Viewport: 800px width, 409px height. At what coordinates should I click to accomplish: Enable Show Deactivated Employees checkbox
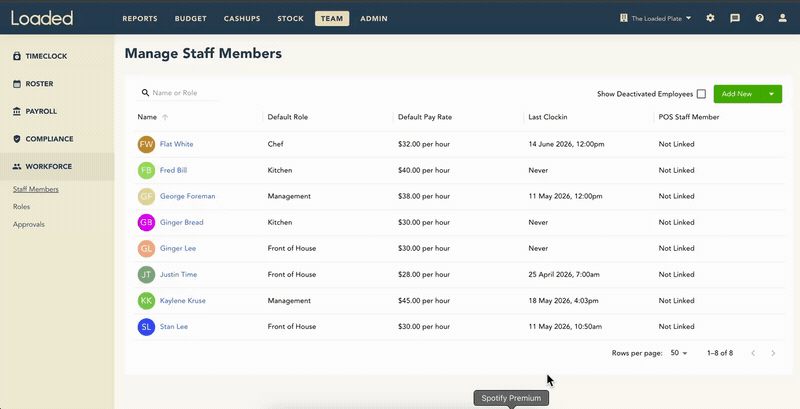pos(702,94)
